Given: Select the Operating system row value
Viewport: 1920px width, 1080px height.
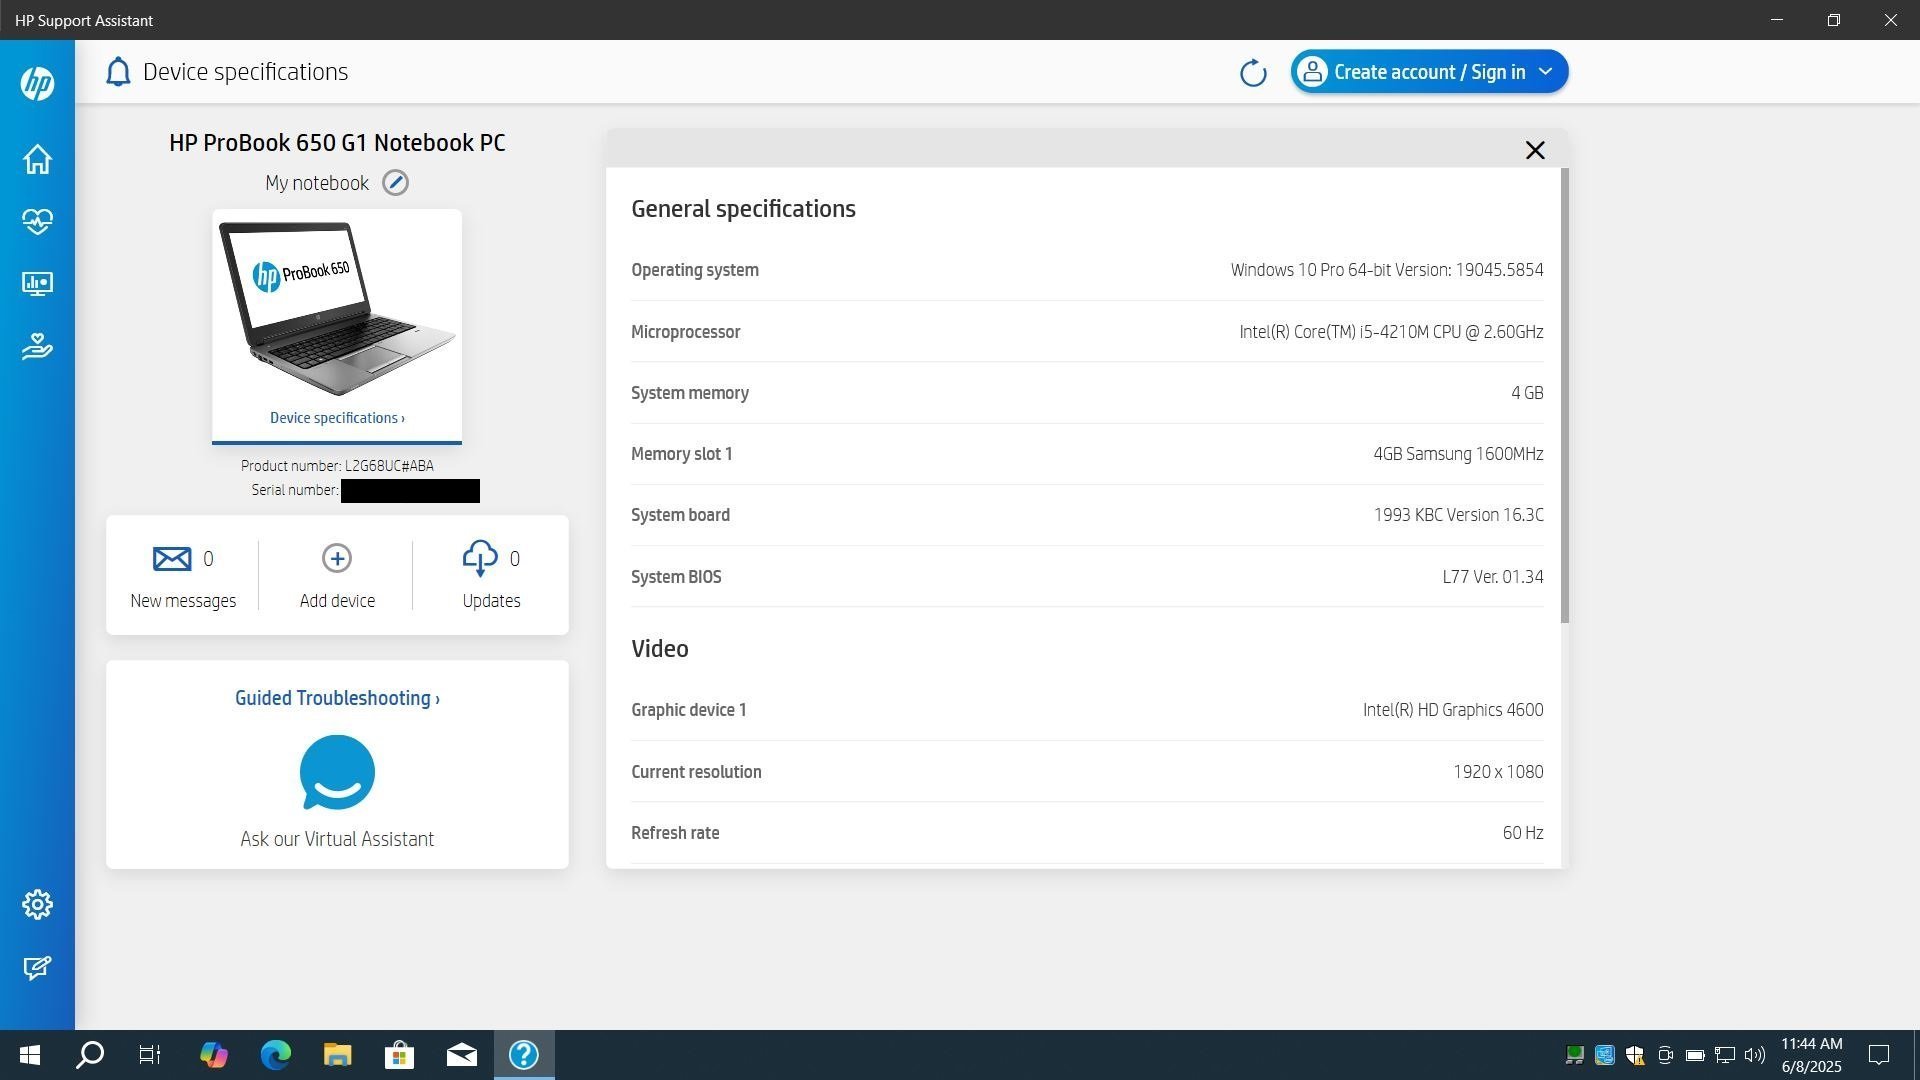Looking at the screenshot, I should click(x=1387, y=270).
